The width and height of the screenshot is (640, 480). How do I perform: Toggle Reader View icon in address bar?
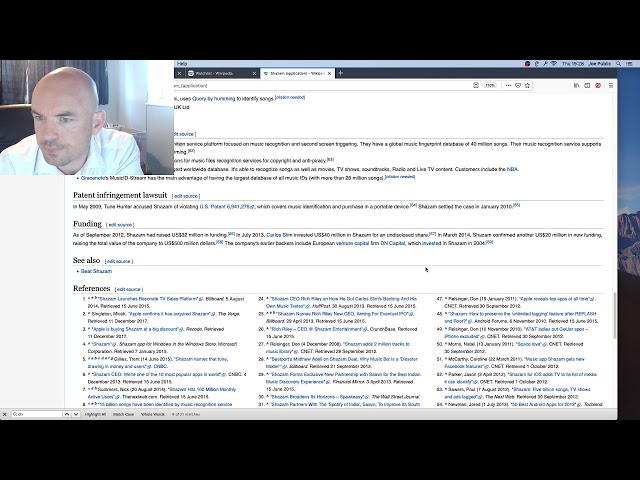tap(476, 85)
